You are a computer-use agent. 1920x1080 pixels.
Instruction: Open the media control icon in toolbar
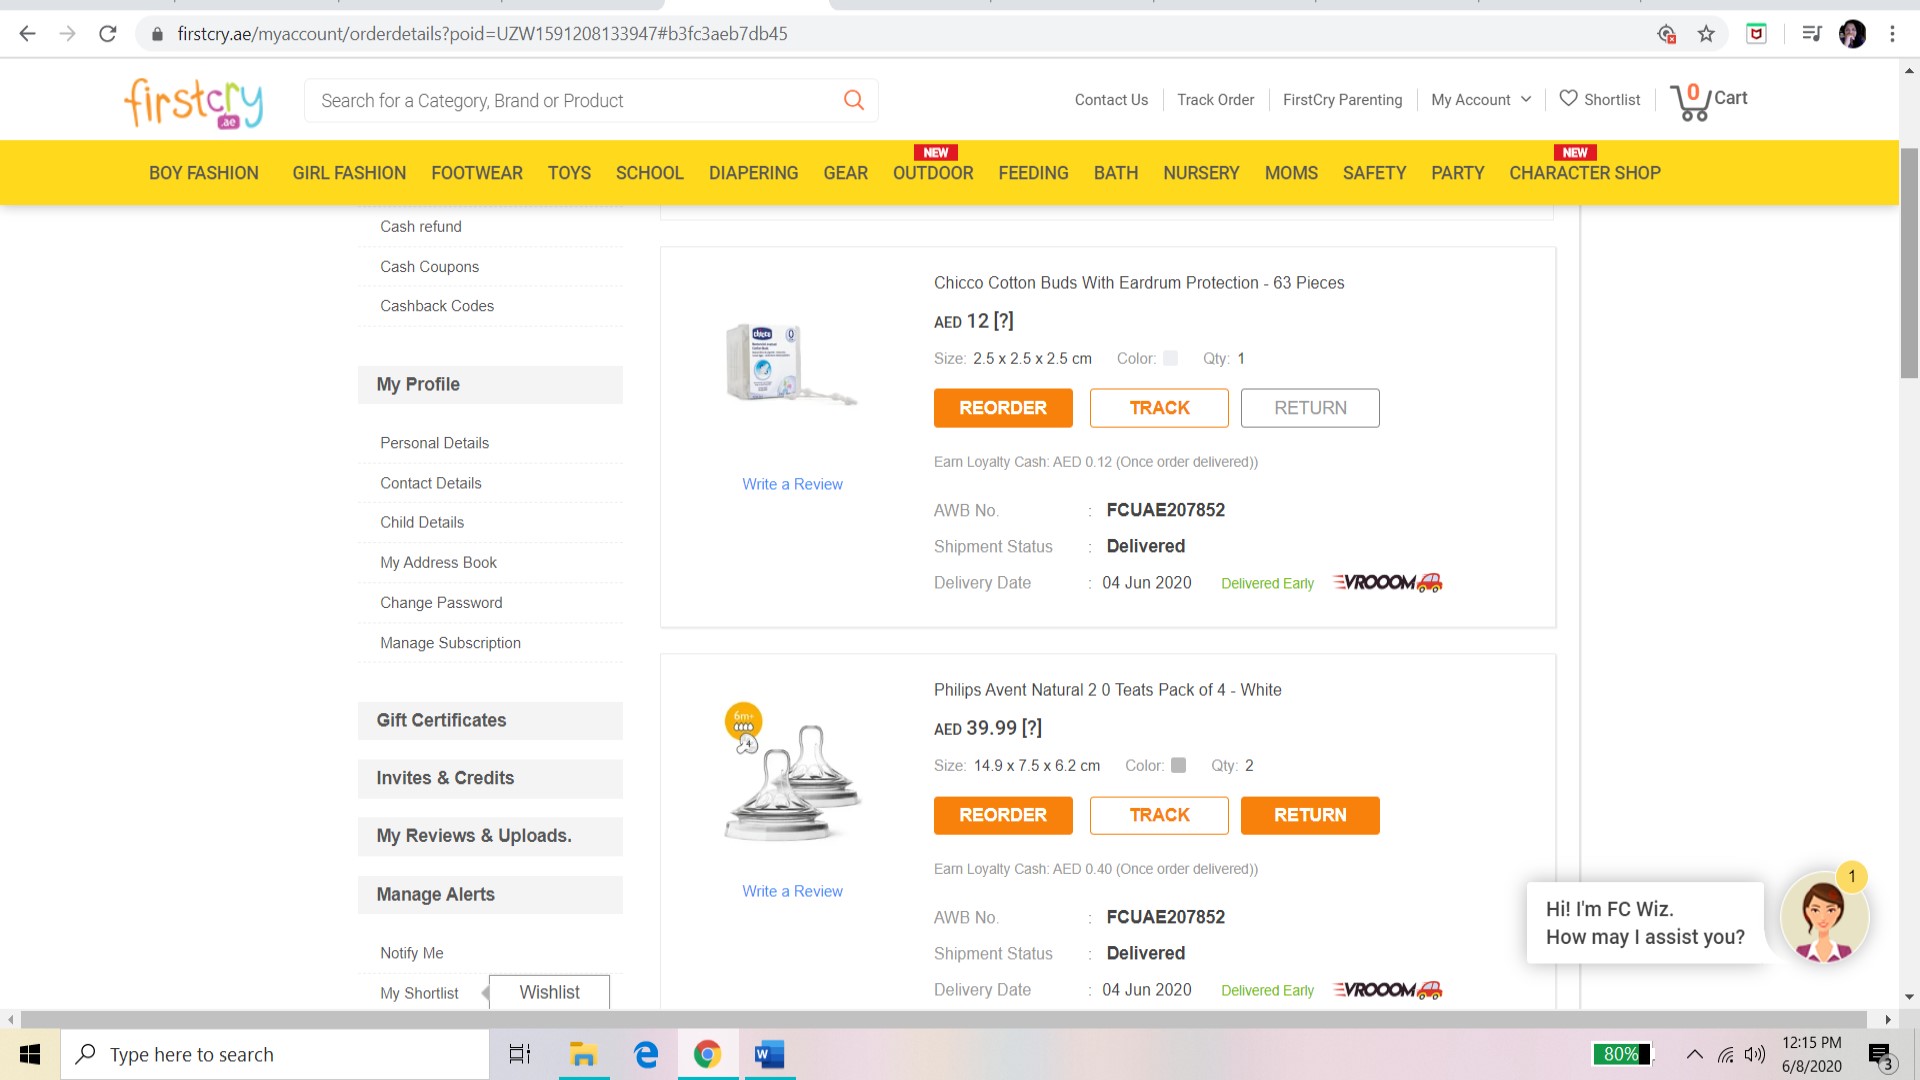1811,34
